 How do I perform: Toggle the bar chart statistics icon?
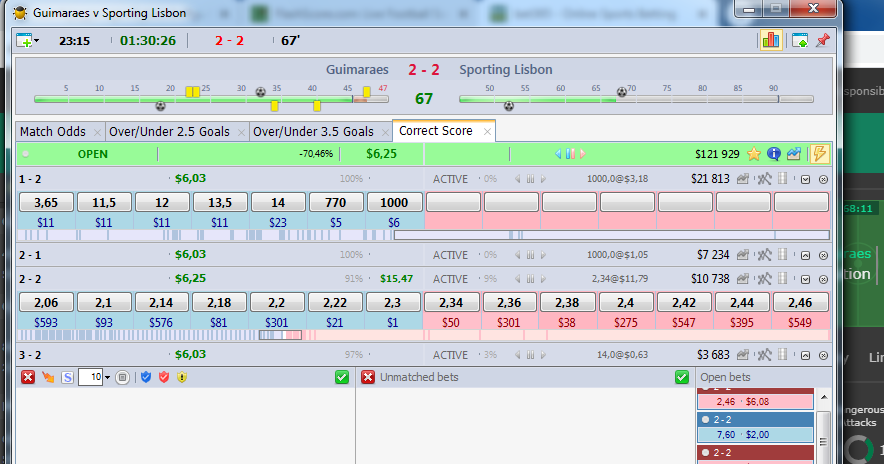(771, 40)
